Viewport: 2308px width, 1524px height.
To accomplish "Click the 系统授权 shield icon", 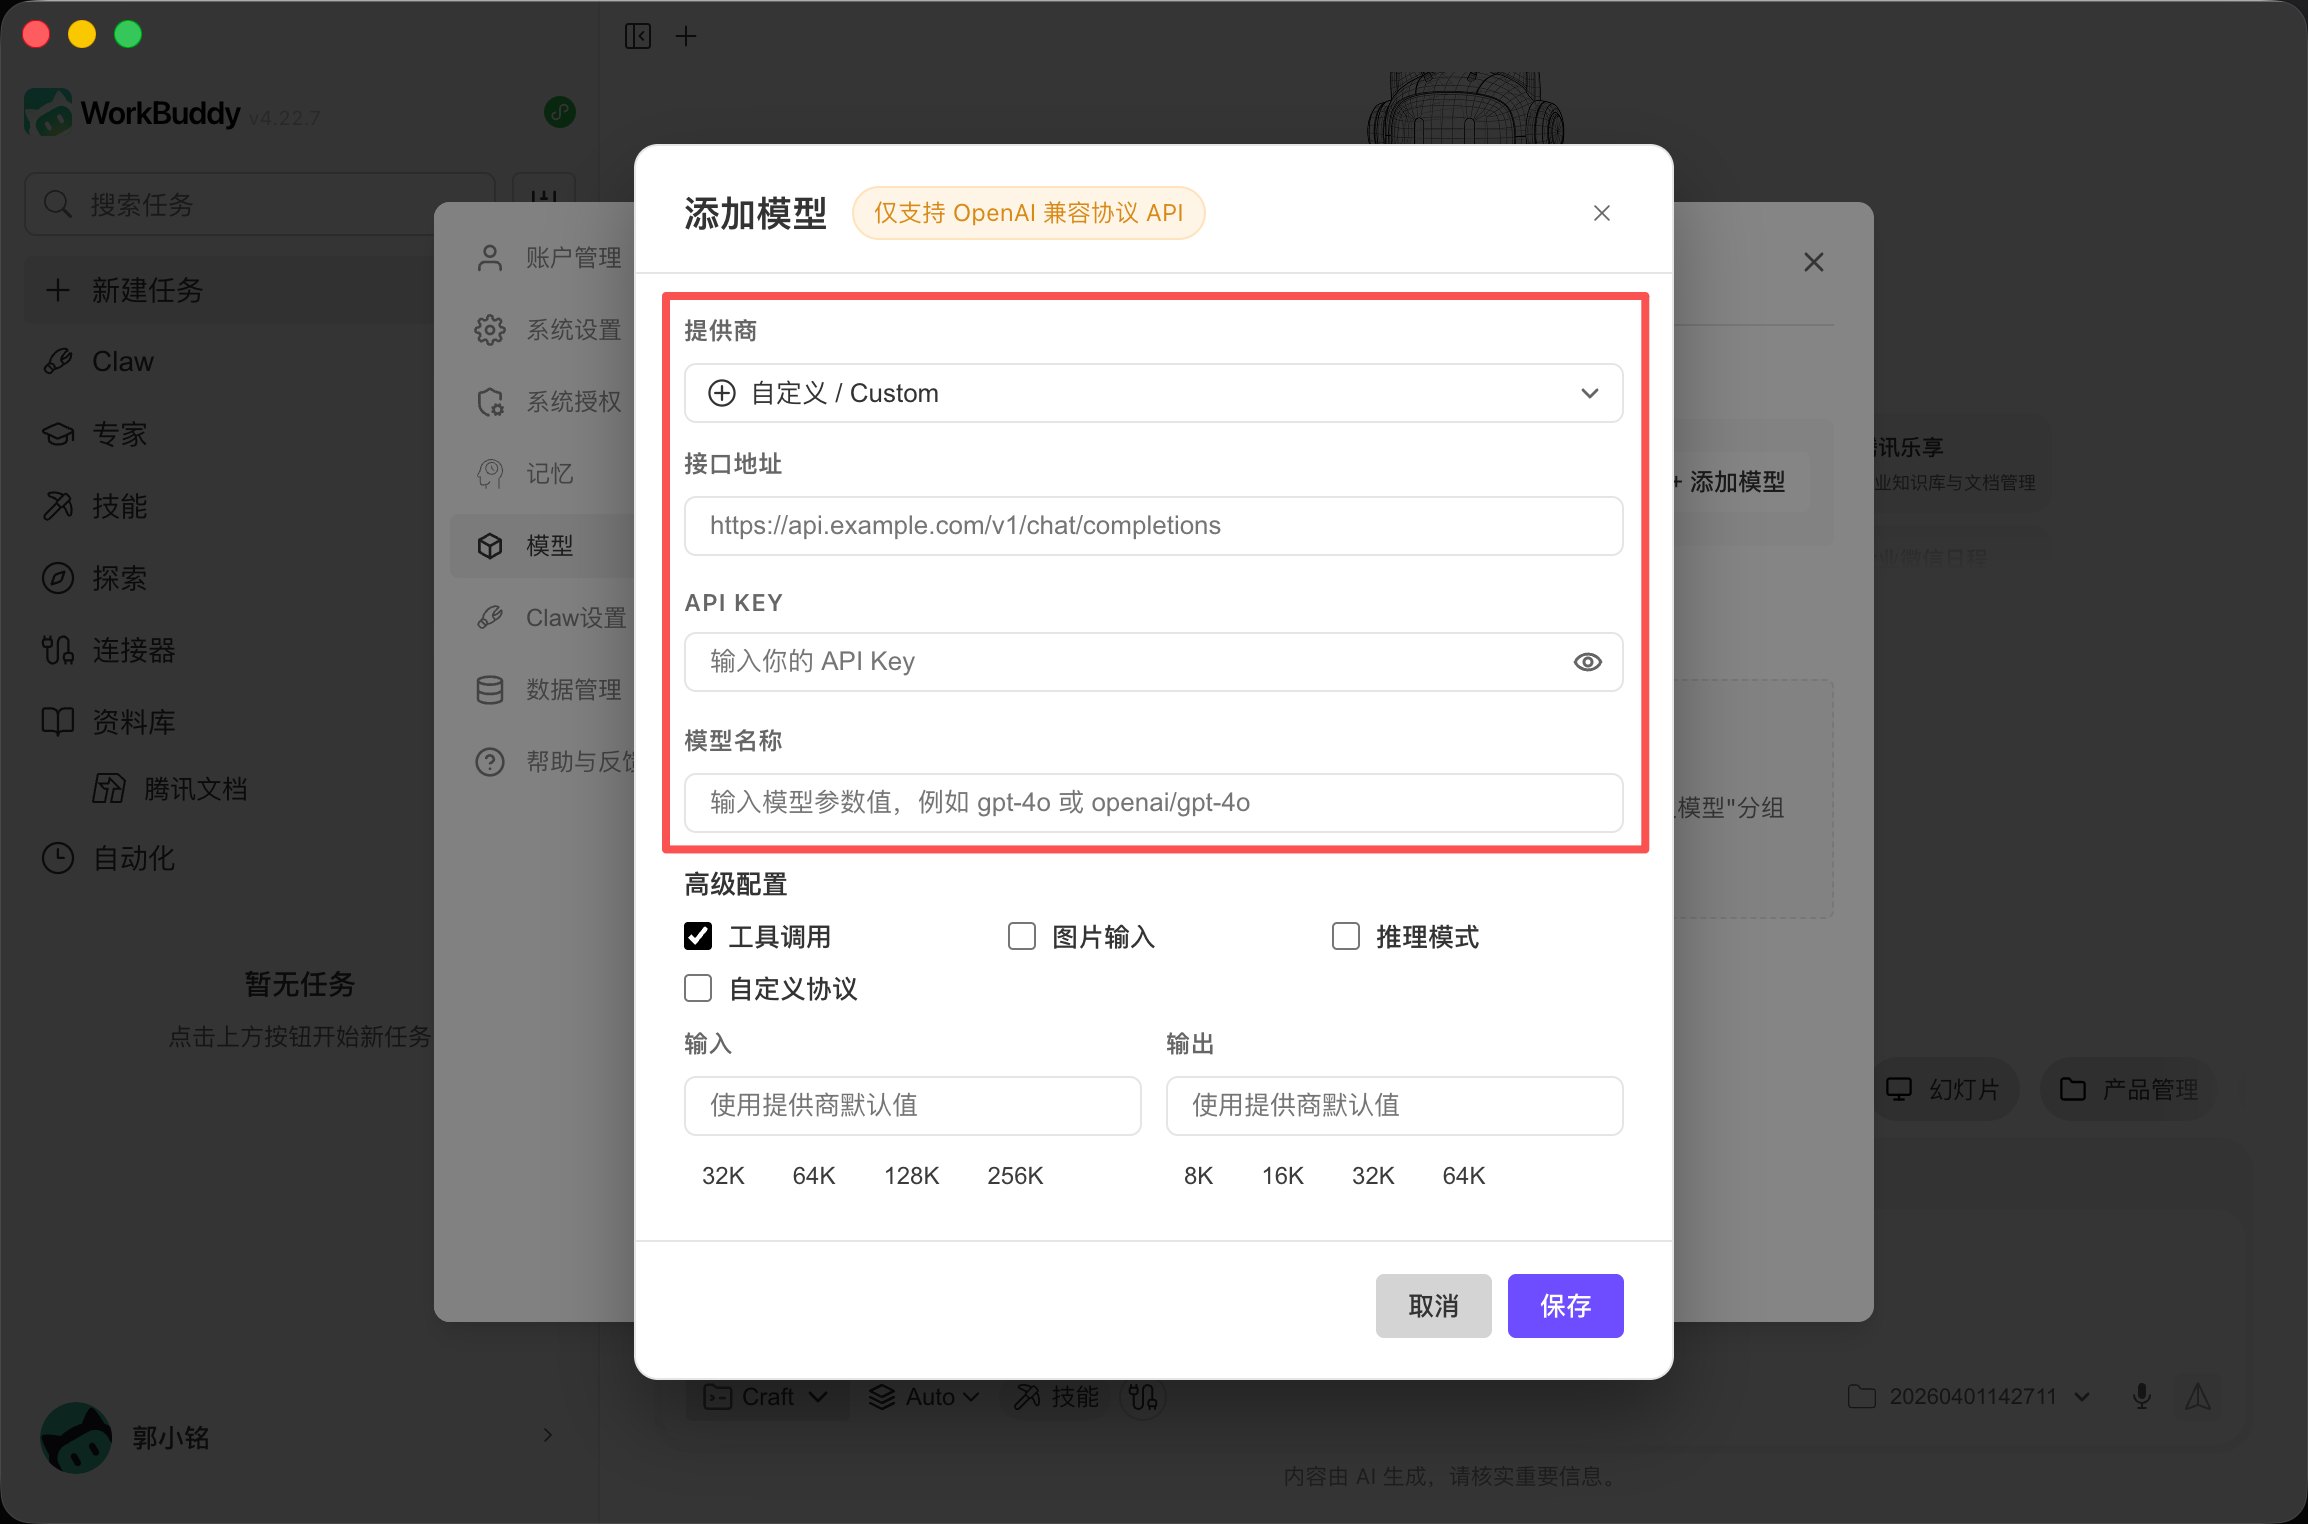I will click(490, 402).
